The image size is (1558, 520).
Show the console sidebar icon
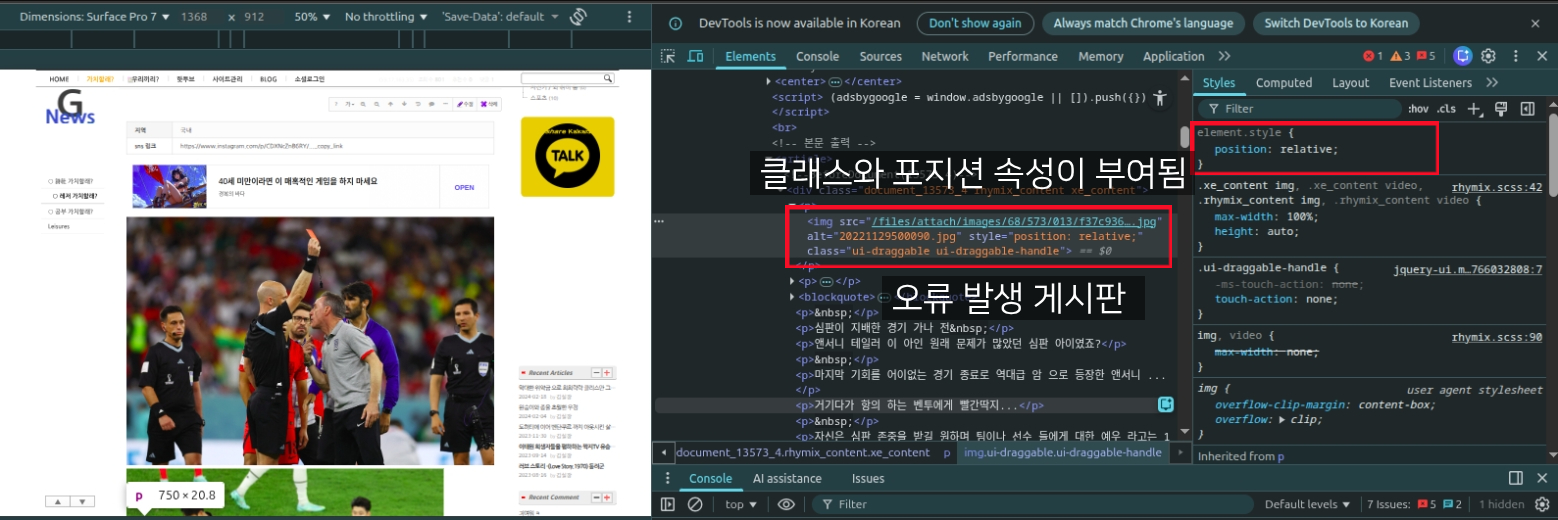[x=668, y=504]
